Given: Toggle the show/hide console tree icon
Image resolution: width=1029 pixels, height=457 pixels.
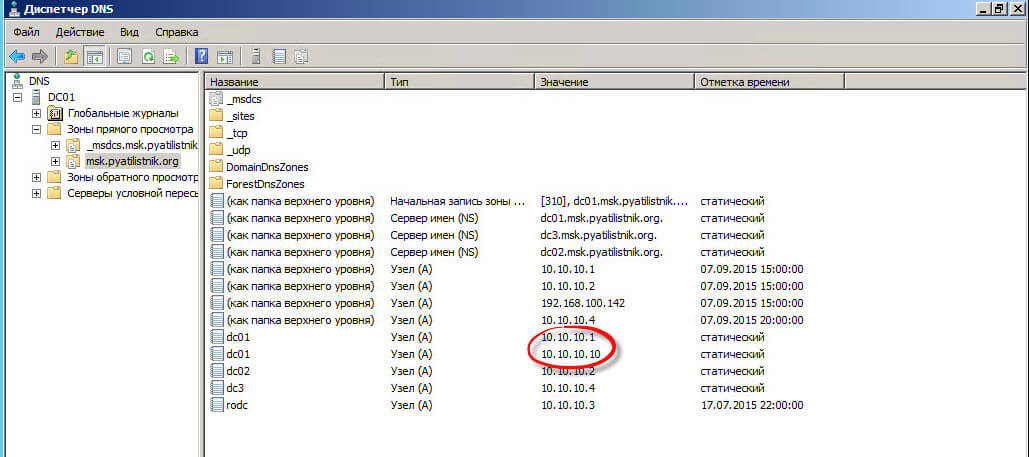Looking at the screenshot, I should (94, 56).
